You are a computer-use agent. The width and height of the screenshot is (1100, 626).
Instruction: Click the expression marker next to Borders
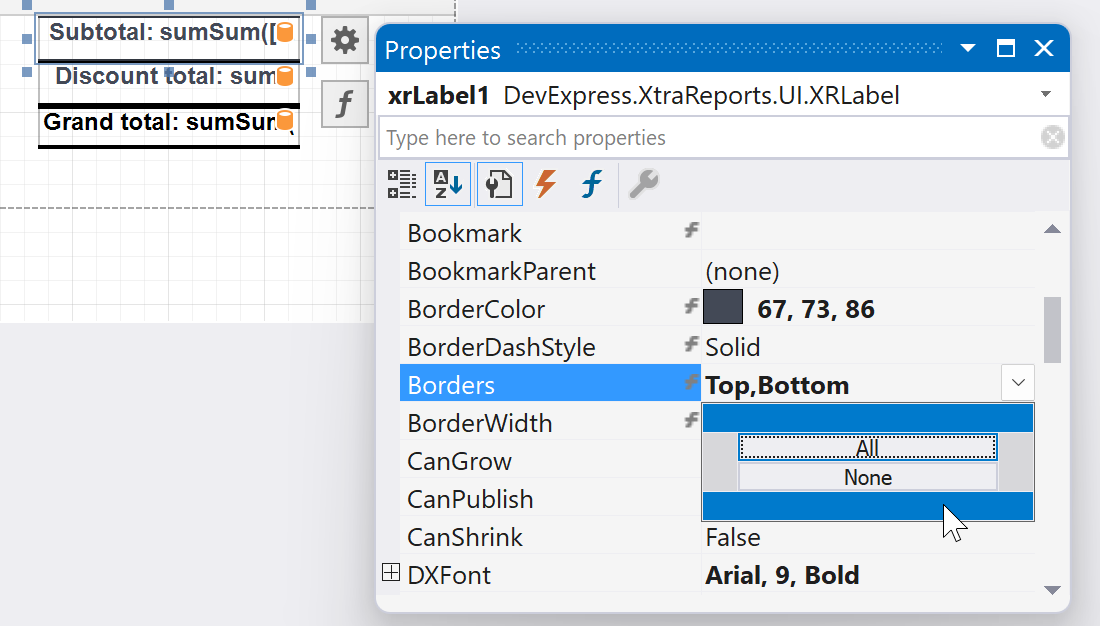click(690, 384)
